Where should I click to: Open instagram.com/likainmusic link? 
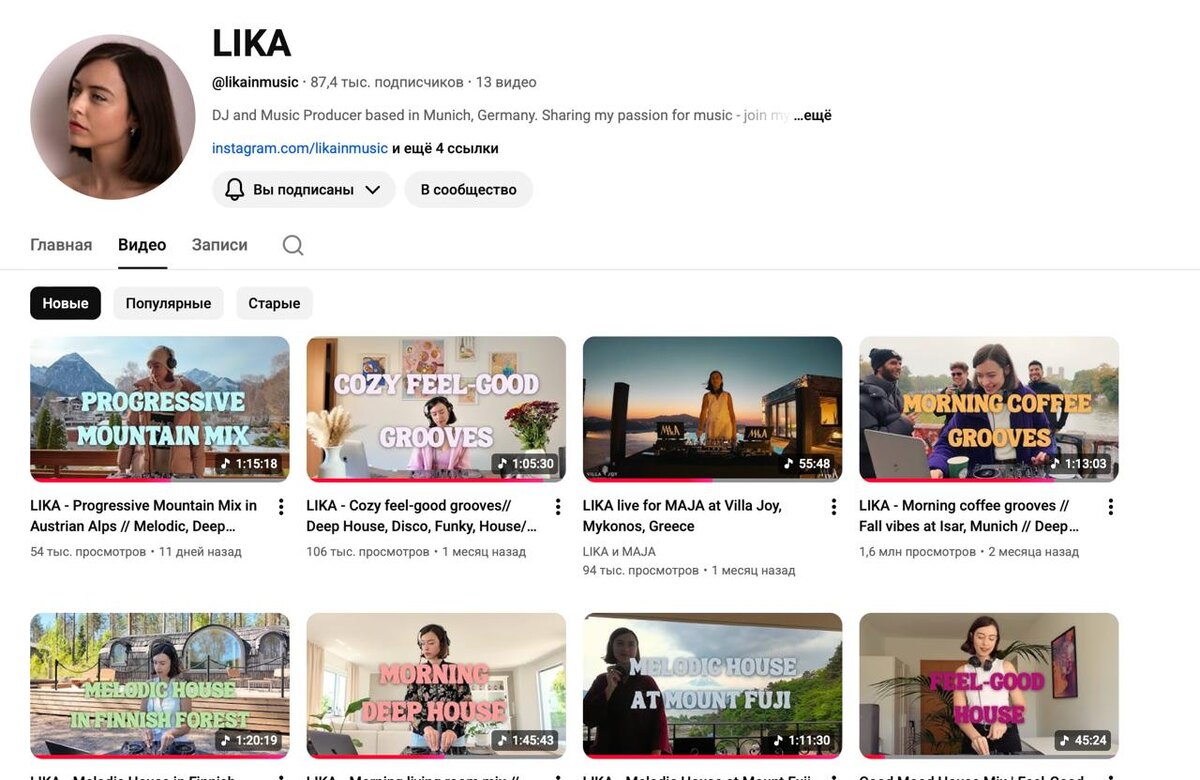[x=300, y=148]
